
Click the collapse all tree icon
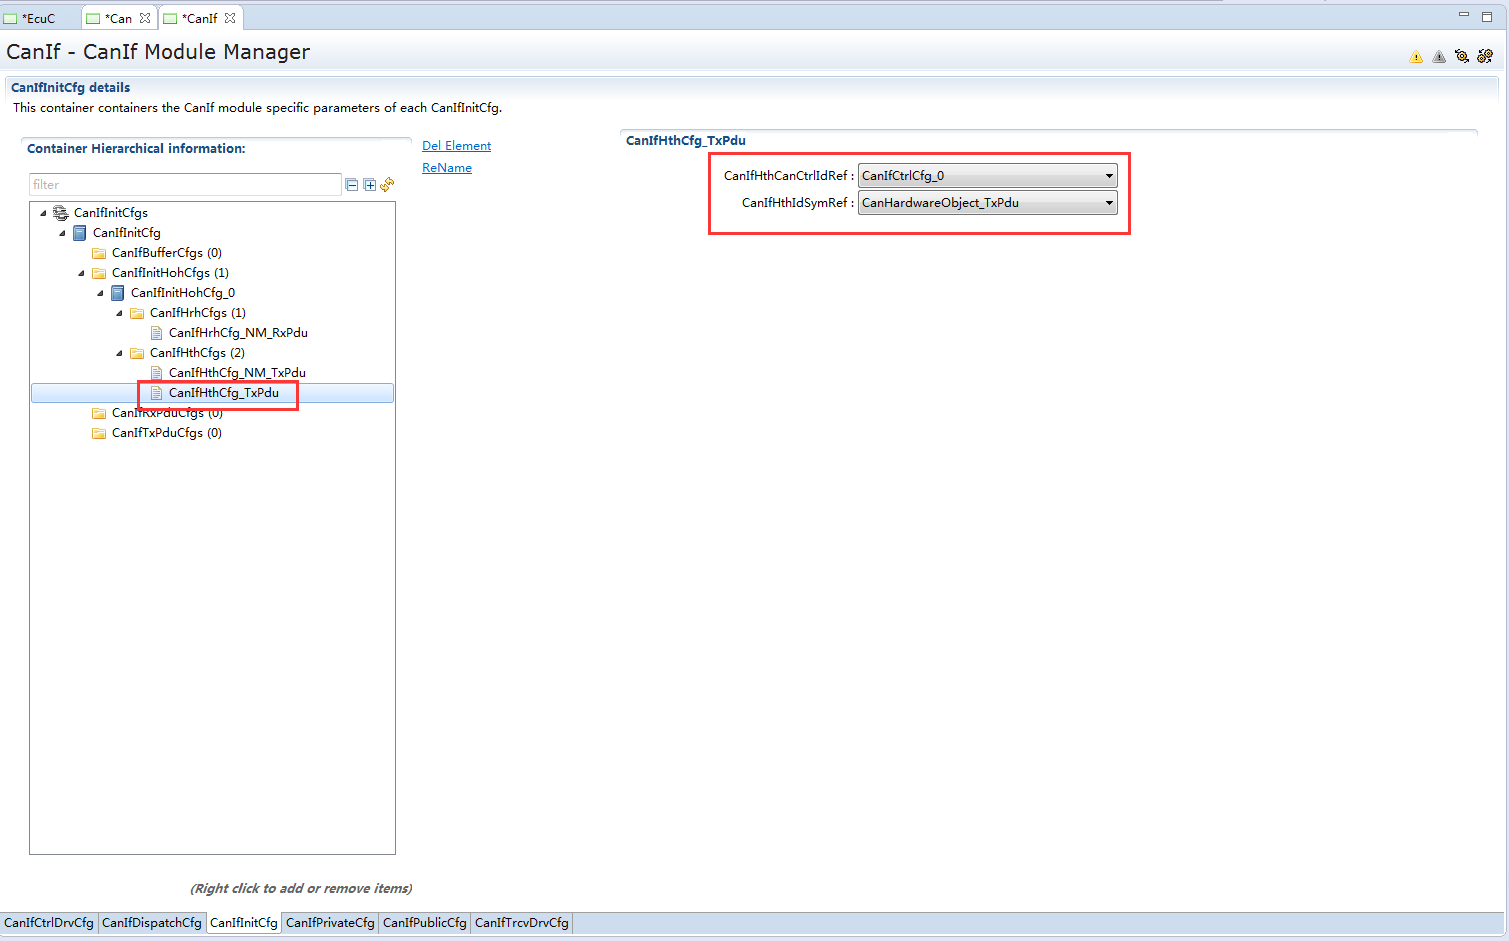[351, 185]
